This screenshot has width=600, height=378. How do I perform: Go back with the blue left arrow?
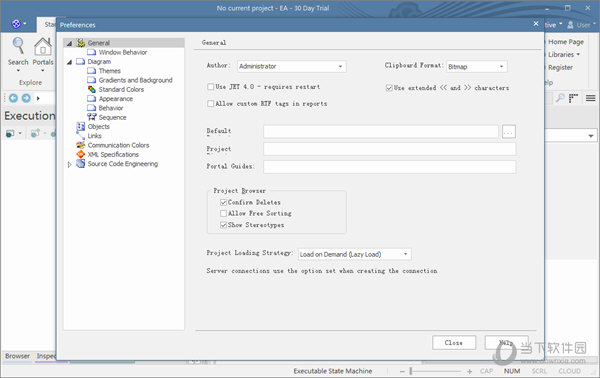[x=13, y=98]
